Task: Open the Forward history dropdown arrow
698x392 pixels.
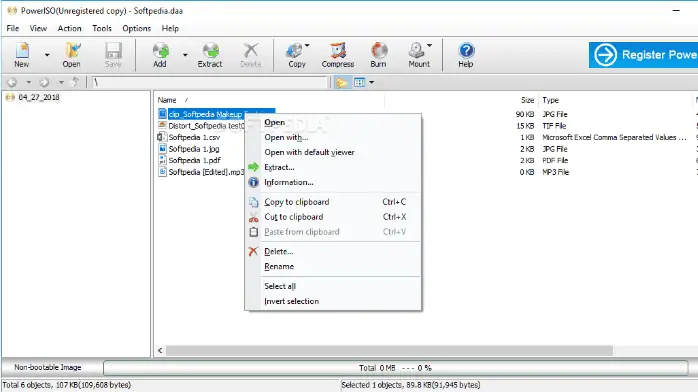Action: click(61, 82)
